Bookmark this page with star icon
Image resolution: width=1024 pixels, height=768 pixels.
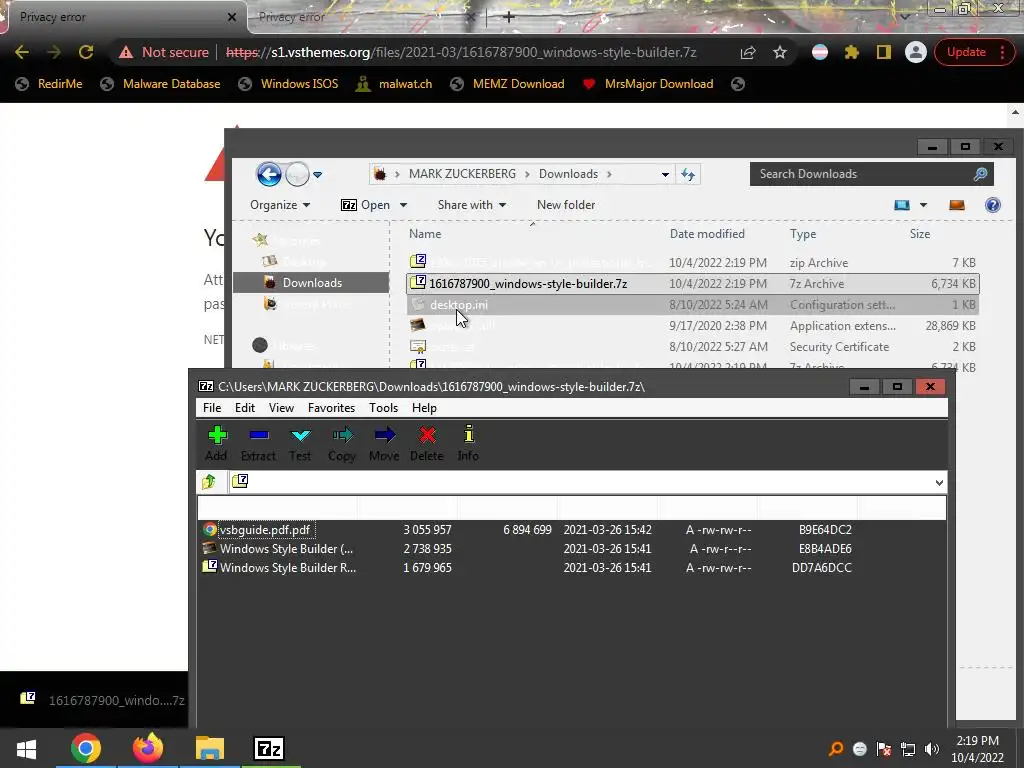pyautogui.click(x=780, y=52)
